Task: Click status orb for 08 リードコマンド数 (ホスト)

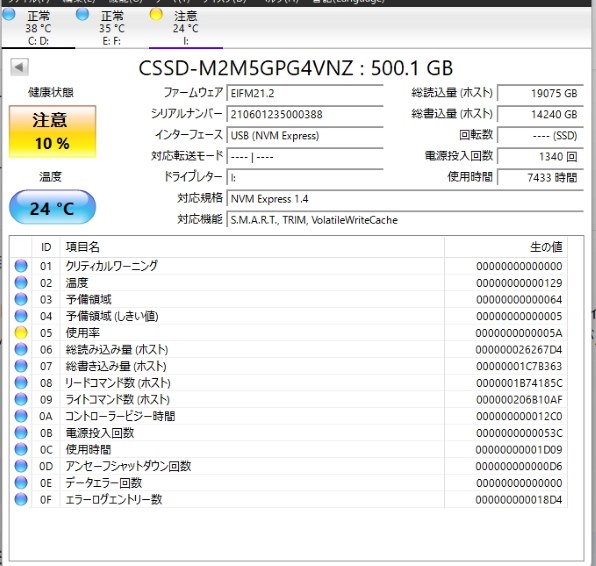Action: (21, 383)
